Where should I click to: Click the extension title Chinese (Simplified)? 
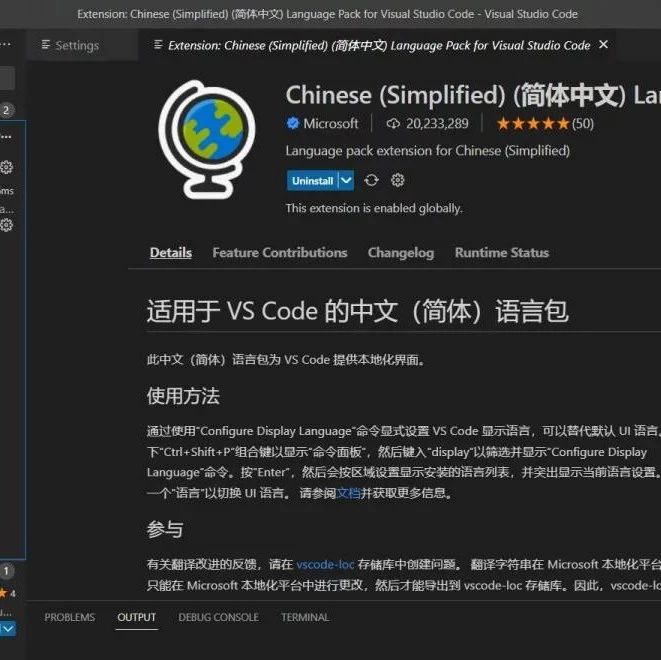point(473,95)
